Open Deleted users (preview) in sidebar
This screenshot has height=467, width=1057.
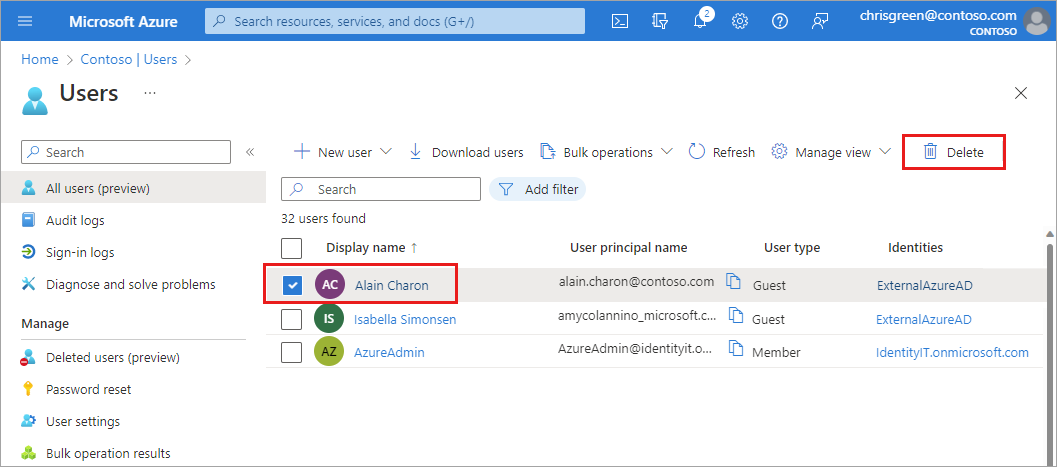pyautogui.click(x=112, y=357)
